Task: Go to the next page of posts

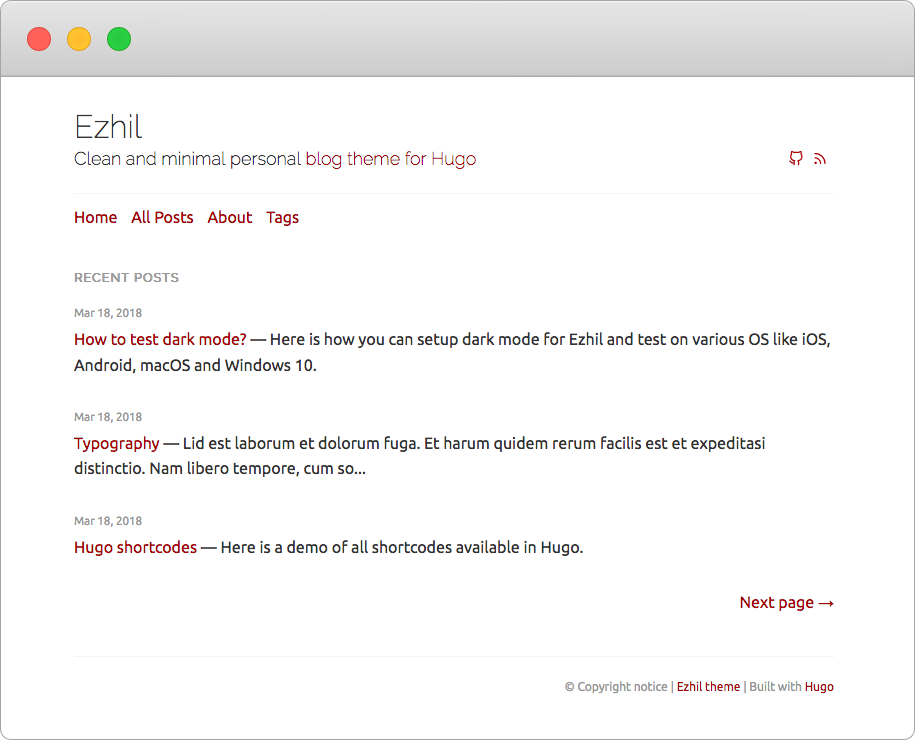Action: (786, 602)
